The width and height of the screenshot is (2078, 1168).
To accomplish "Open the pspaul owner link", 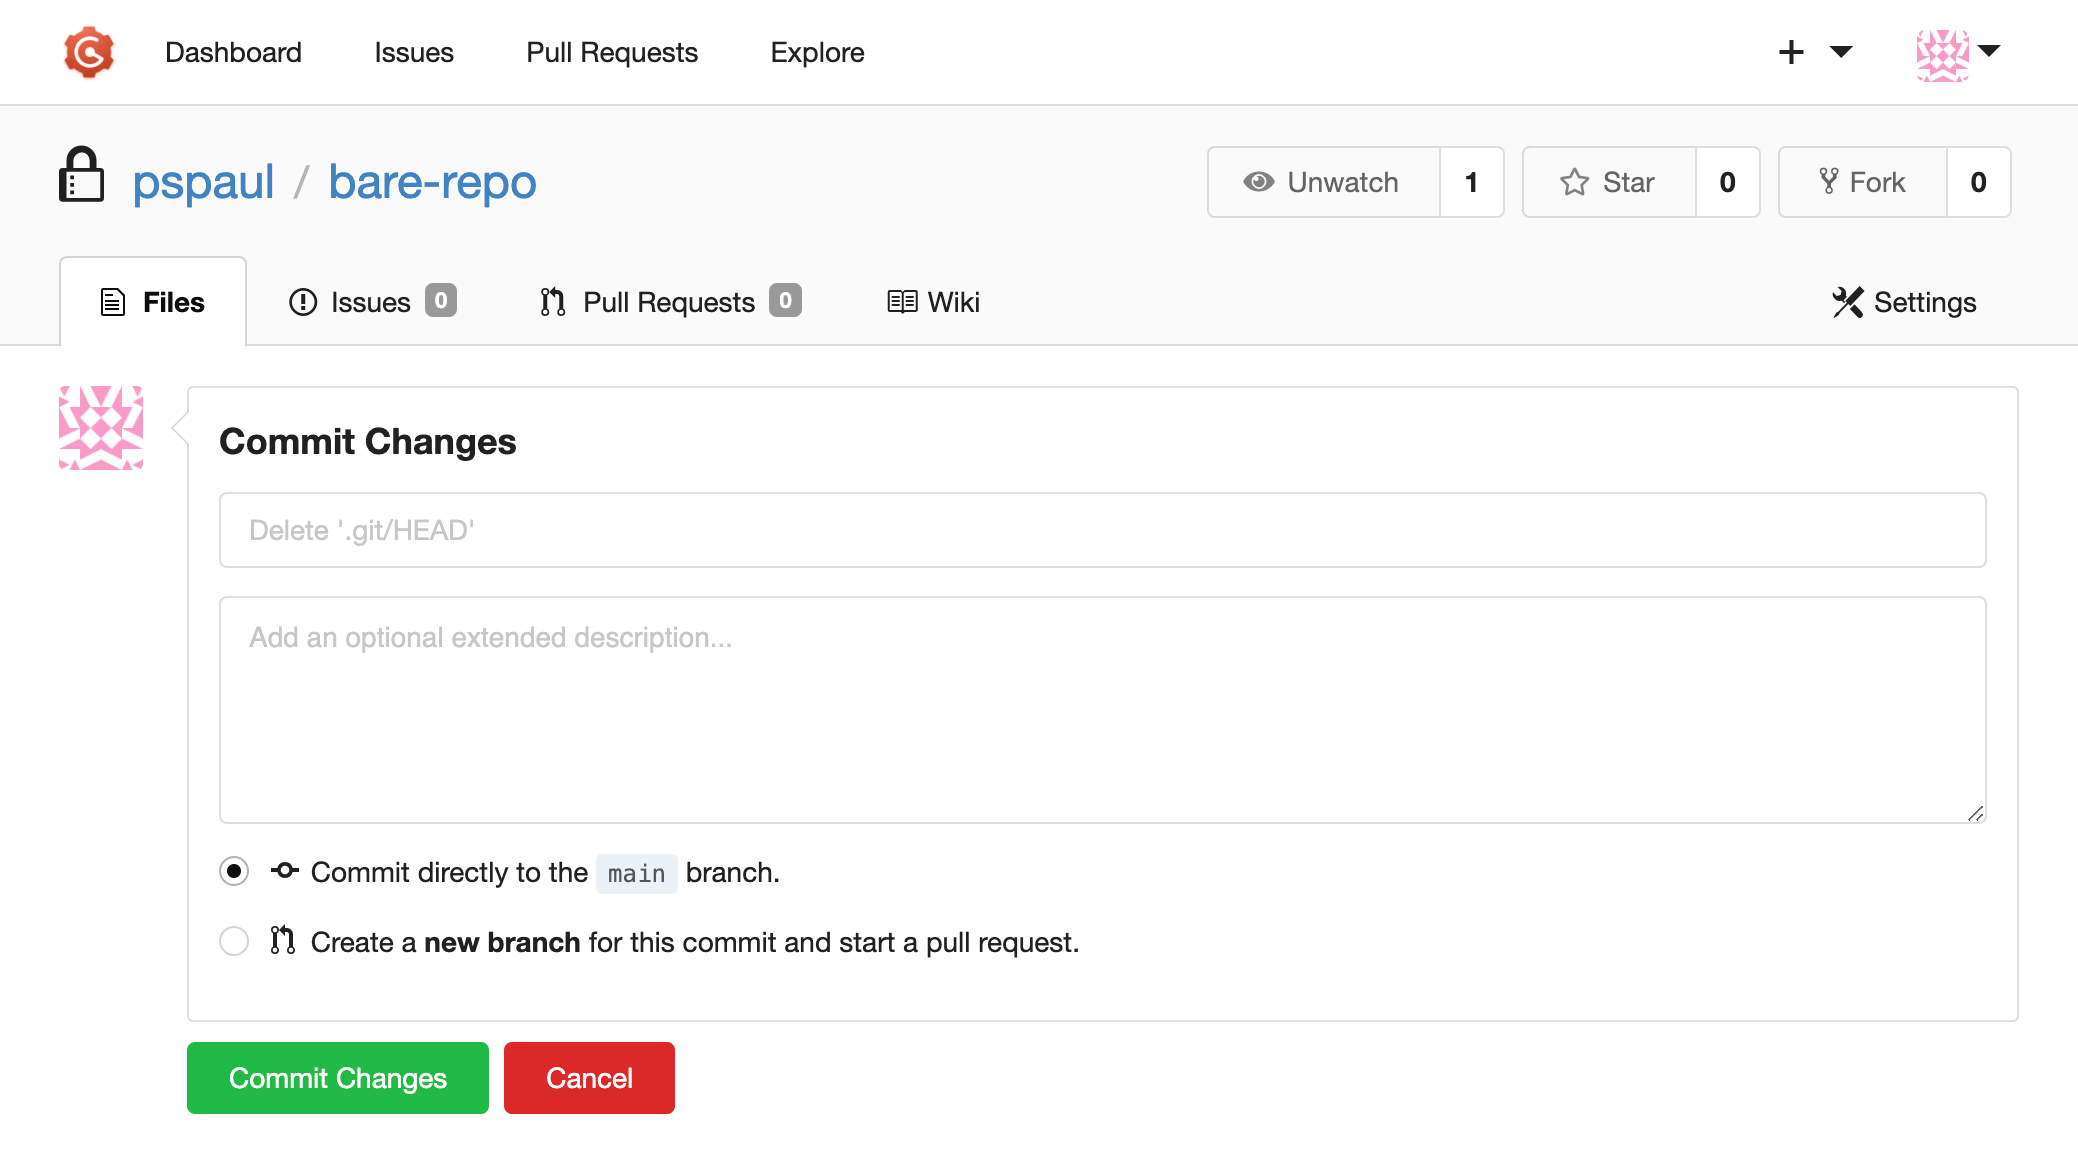I will tap(203, 182).
